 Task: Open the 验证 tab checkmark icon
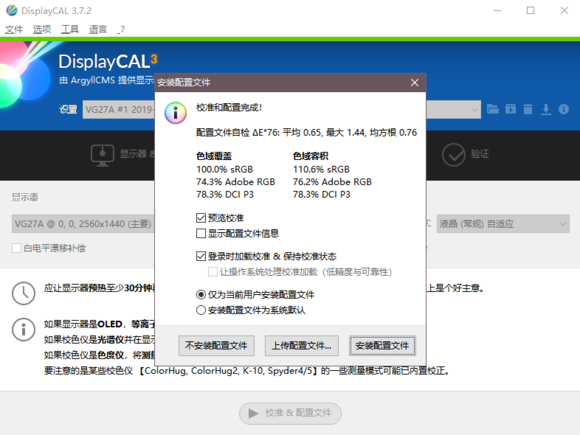point(453,155)
